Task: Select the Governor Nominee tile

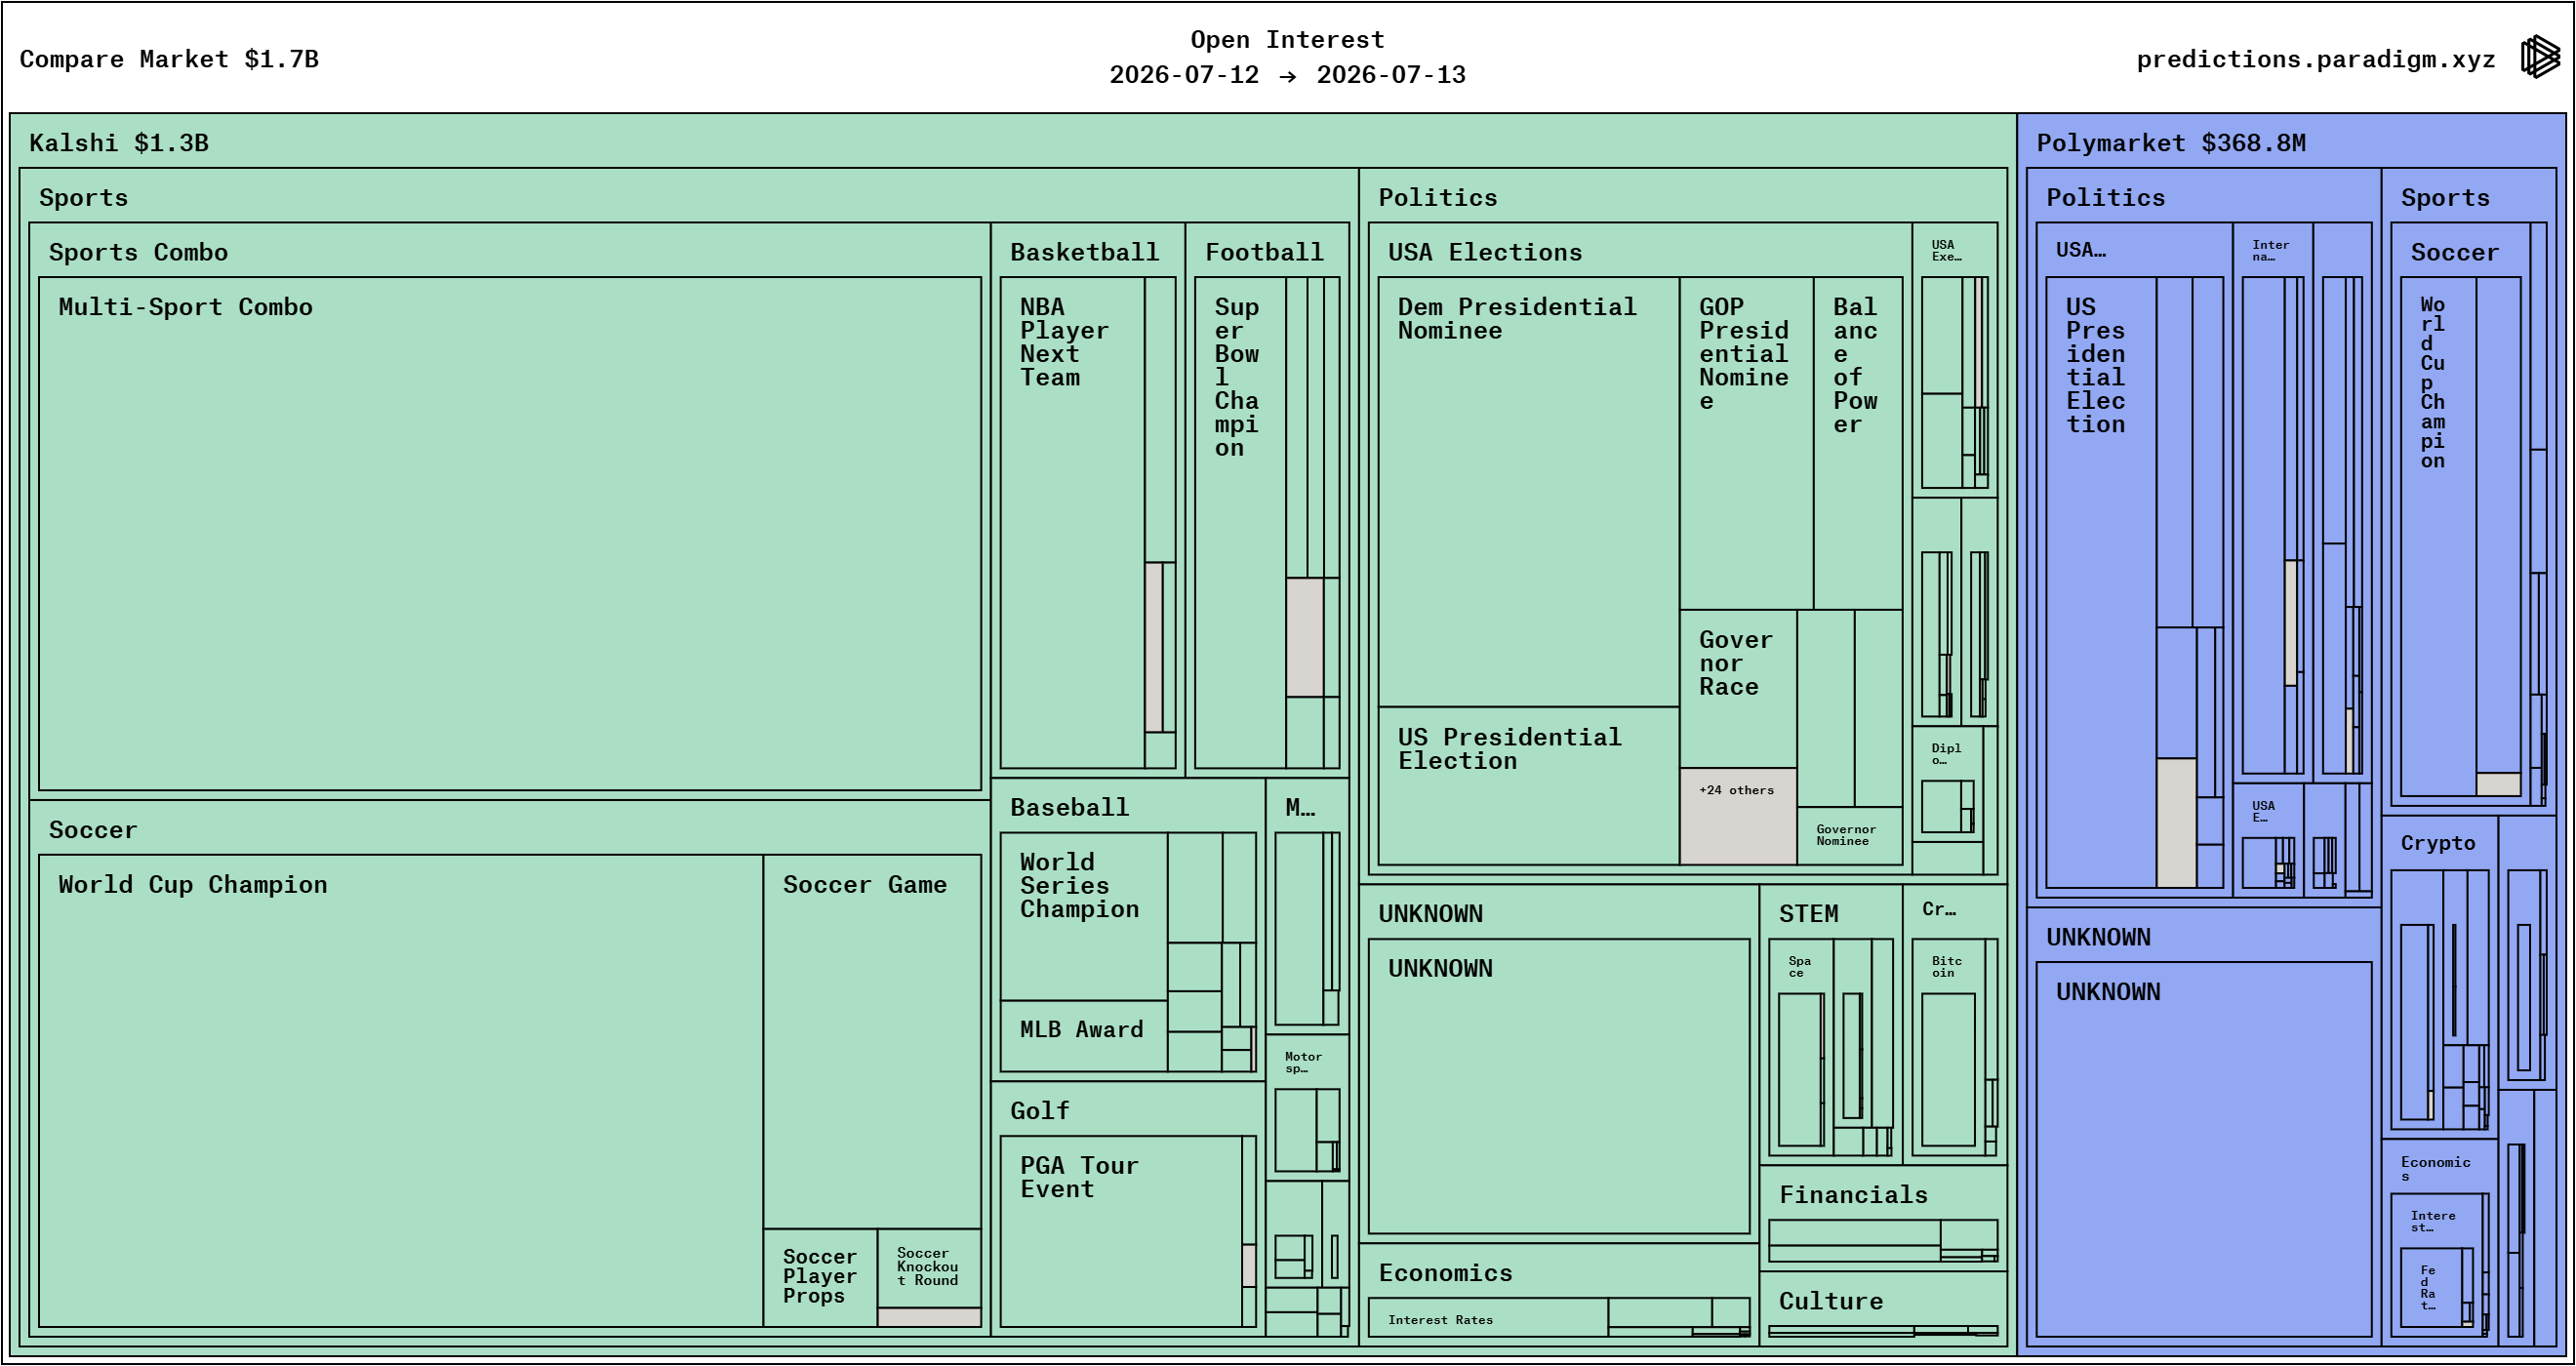Action: tap(1849, 835)
